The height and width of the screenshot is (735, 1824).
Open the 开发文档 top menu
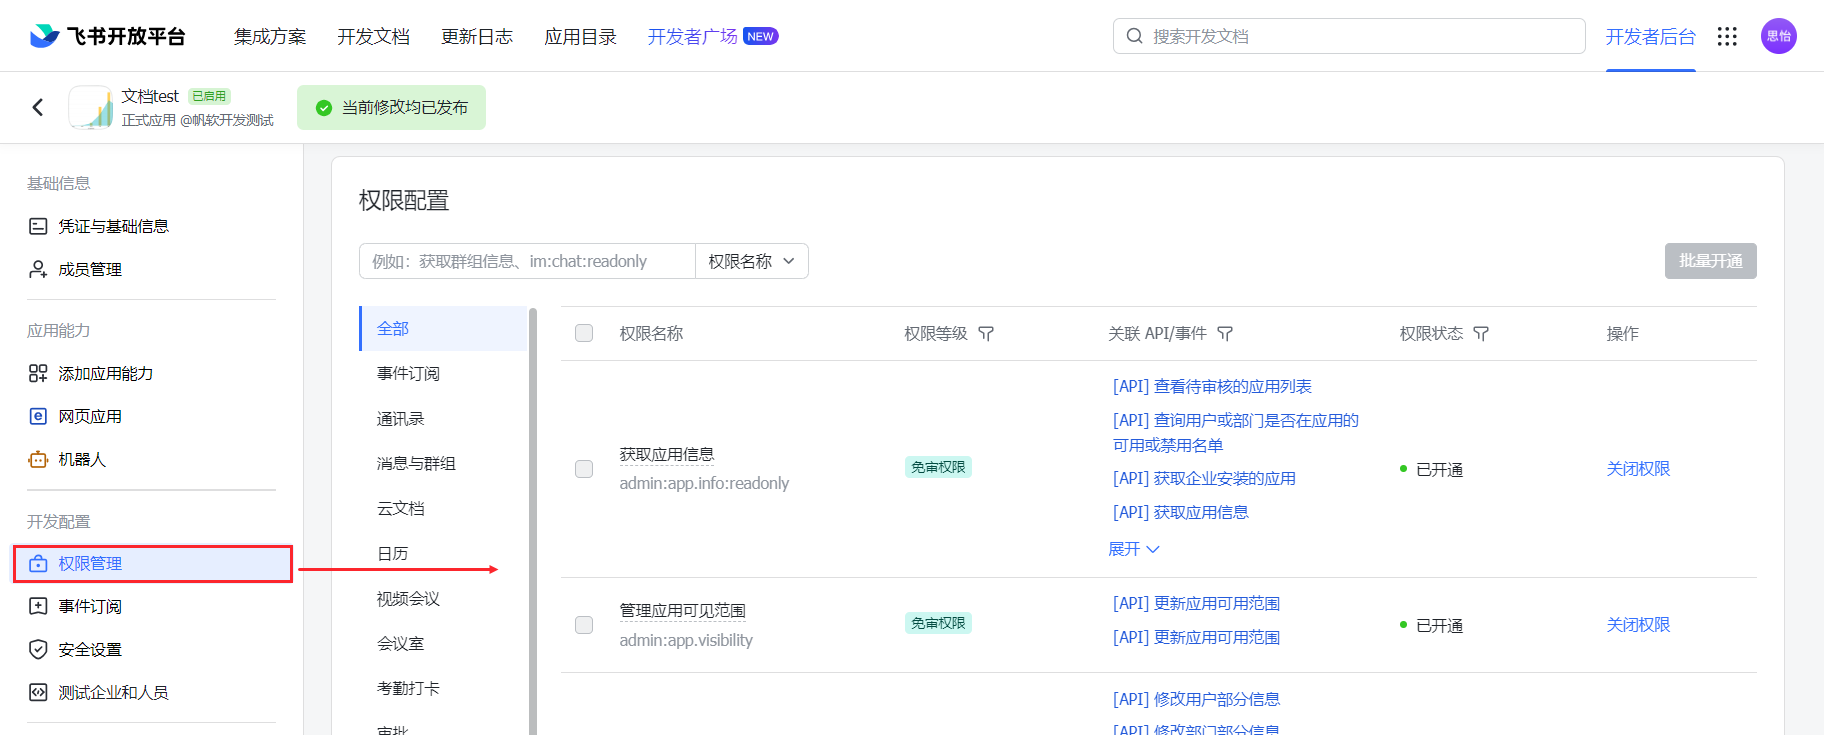(373, 36)
